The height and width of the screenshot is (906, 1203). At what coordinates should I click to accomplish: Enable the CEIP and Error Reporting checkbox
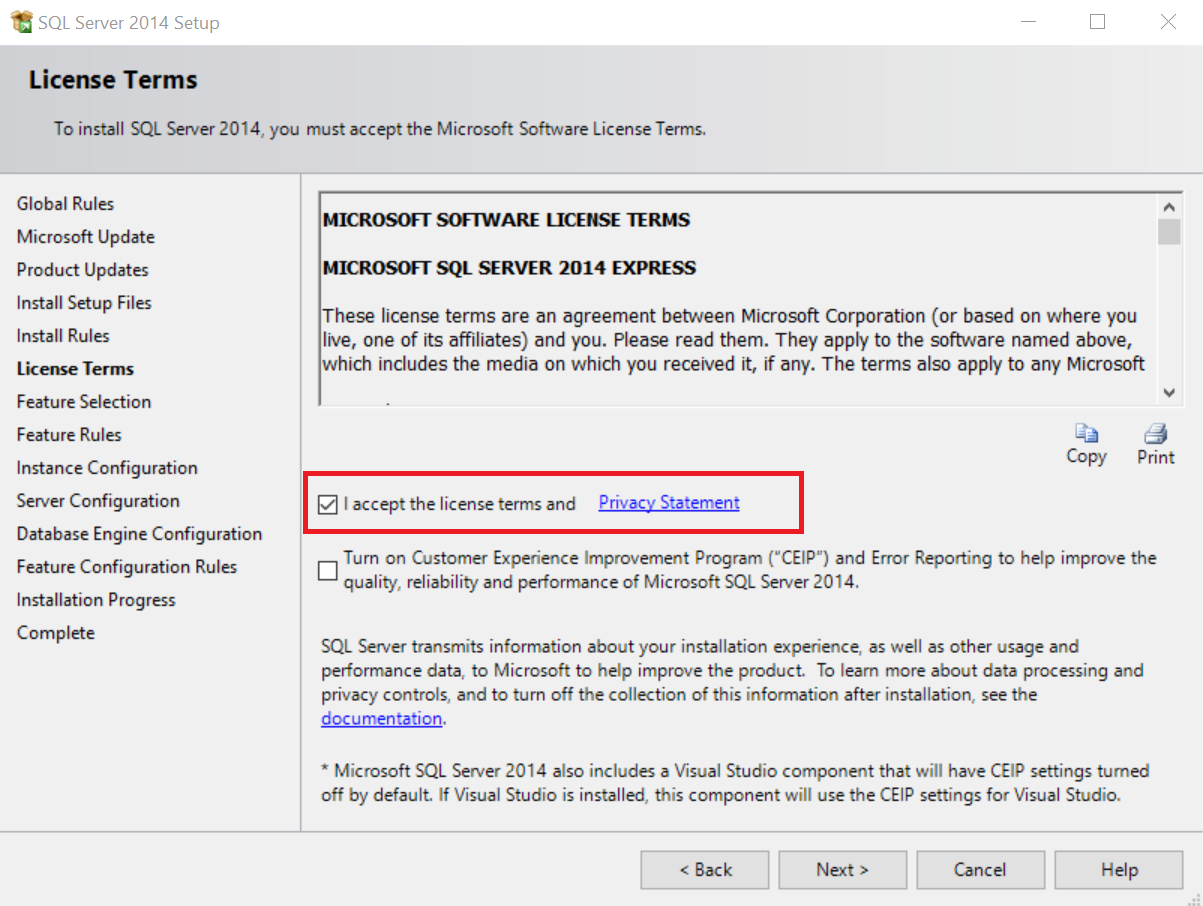[327, 570]
